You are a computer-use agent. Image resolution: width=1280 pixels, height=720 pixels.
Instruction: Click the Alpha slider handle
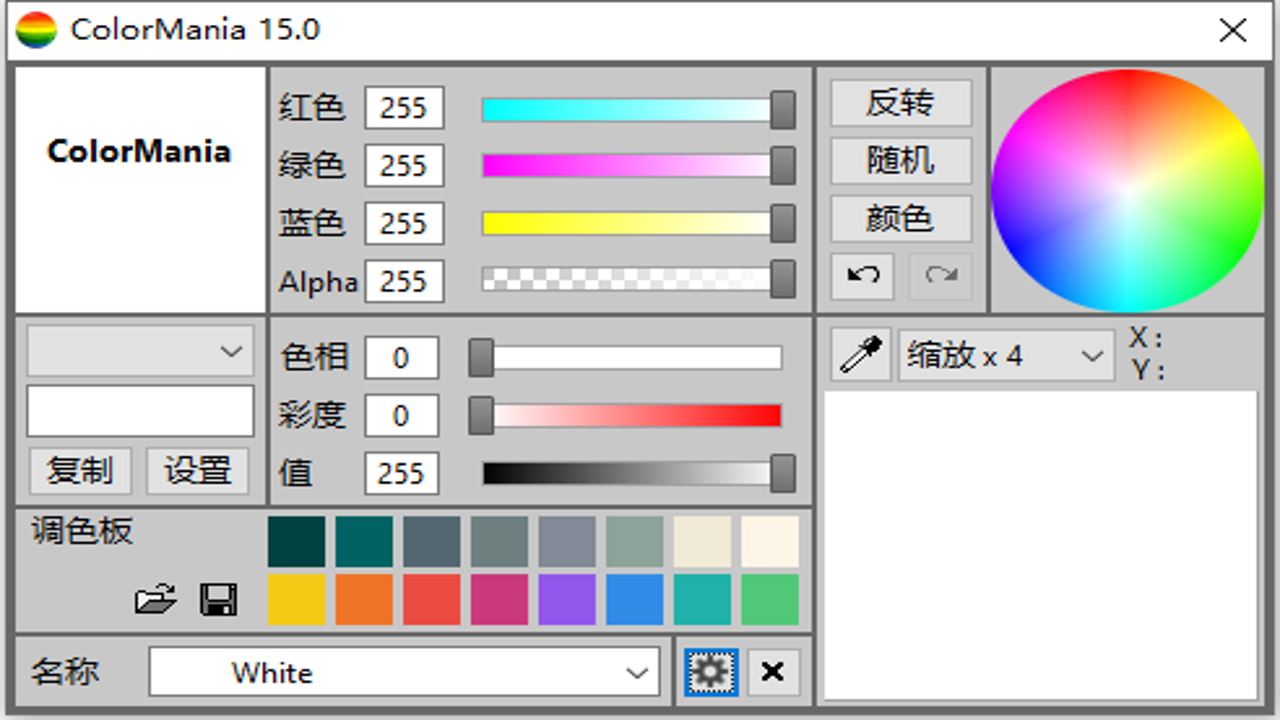pyautogui.click(x=783, y=280)
